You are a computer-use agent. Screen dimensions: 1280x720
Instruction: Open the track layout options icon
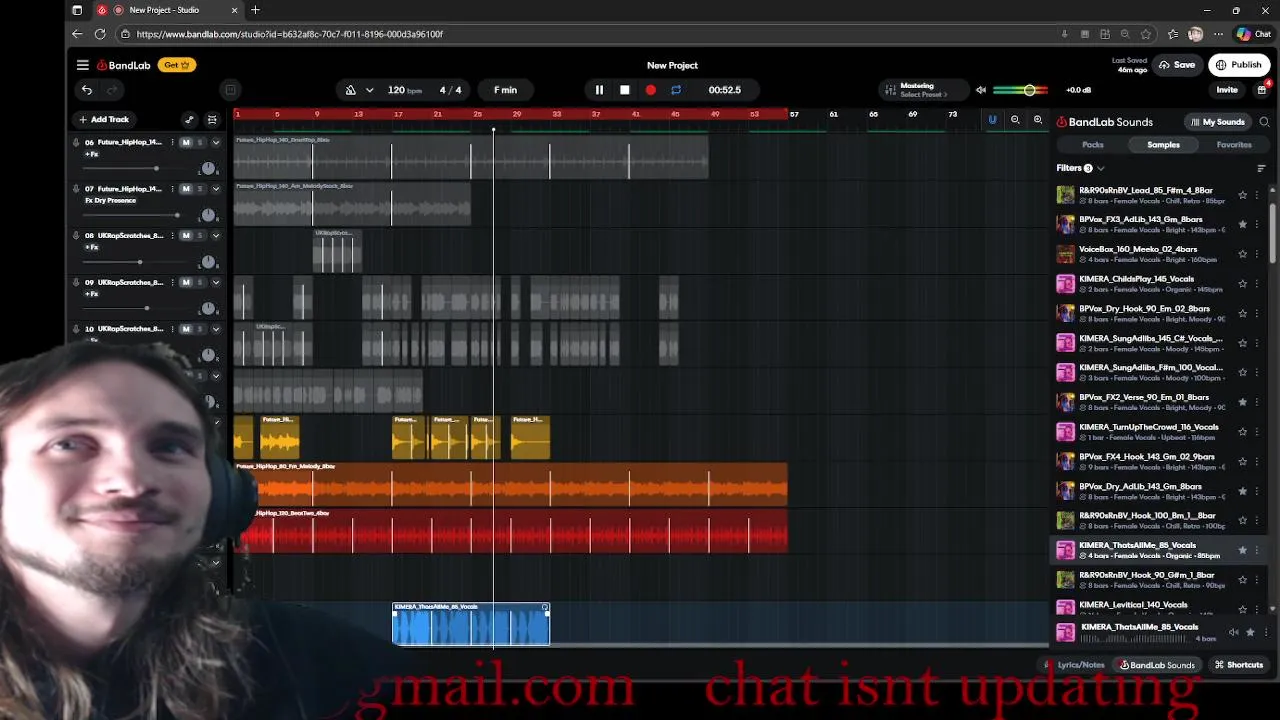click(x=212, y=119)
